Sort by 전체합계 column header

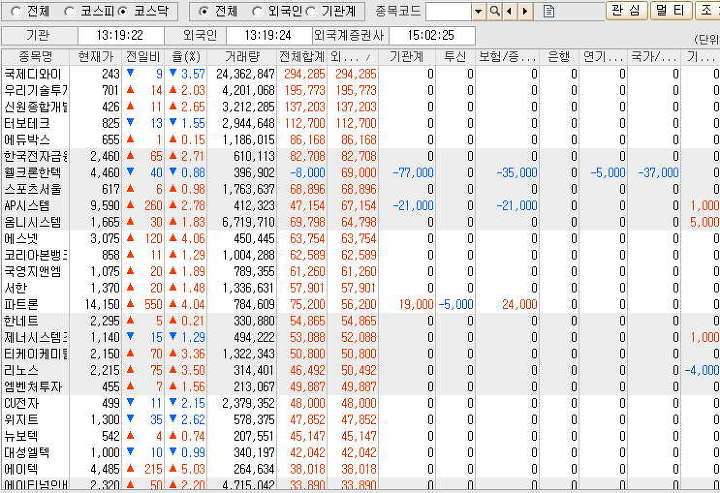[302, 56]
